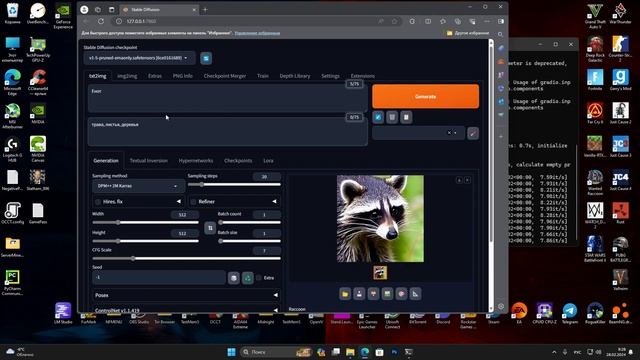Screen dimensions: 640x360
Task: Open the styles dropdown below Generate
Action: (418, 133)
